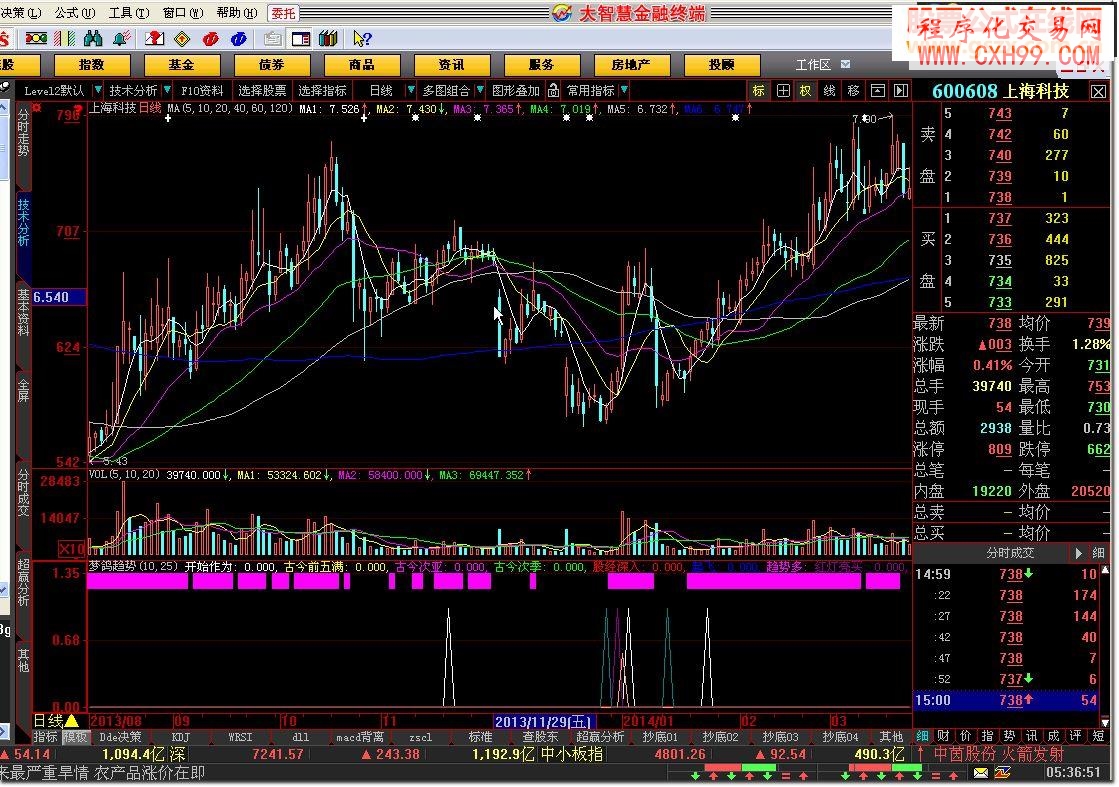1119x787 pixels.
Task: Click the mail envelope icon in status bar
Action: 981,773
